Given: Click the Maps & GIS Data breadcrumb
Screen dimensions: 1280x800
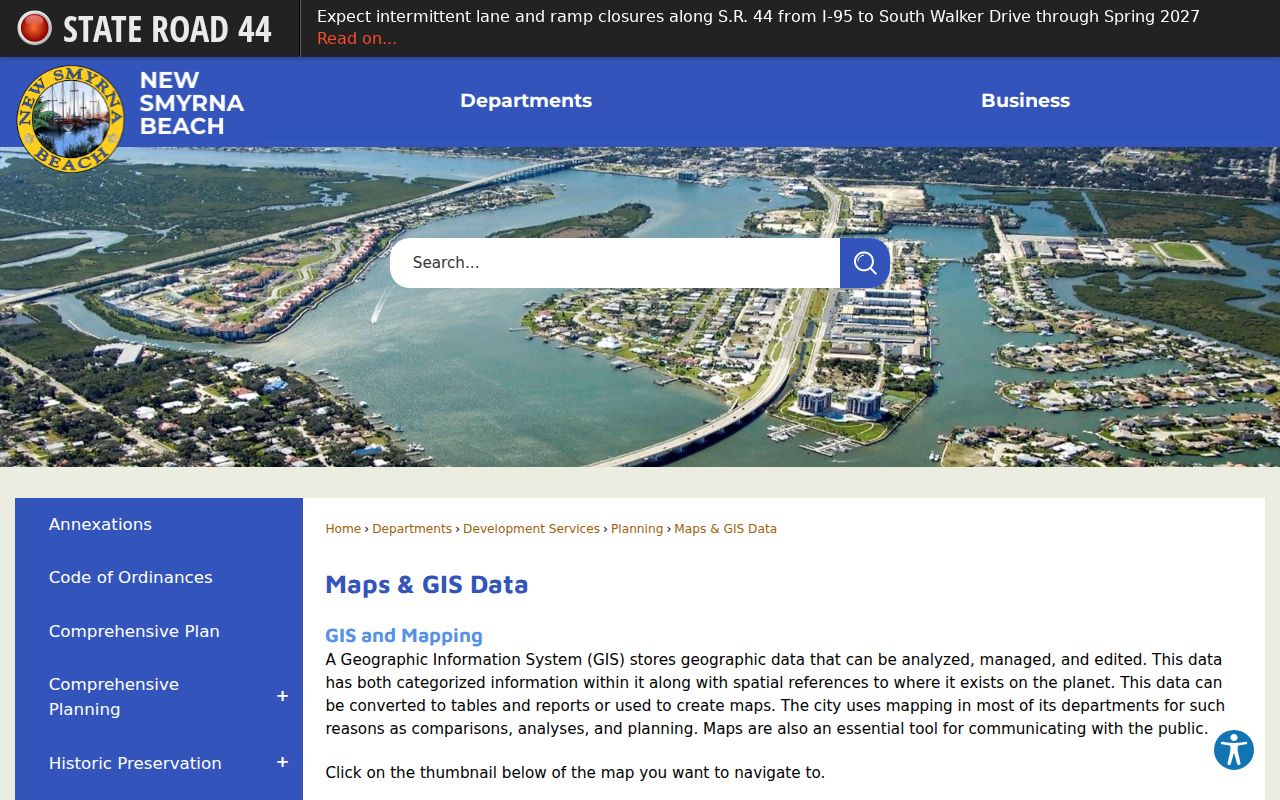Looking at the screenshot, I should pyautogui.click(x=725, y=529).
